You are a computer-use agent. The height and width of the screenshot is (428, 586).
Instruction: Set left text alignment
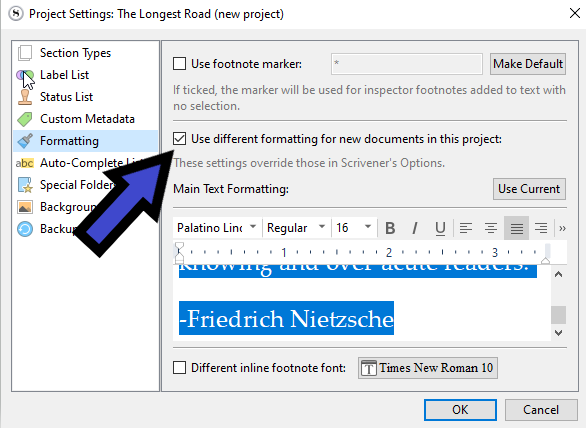click(466, 228)
